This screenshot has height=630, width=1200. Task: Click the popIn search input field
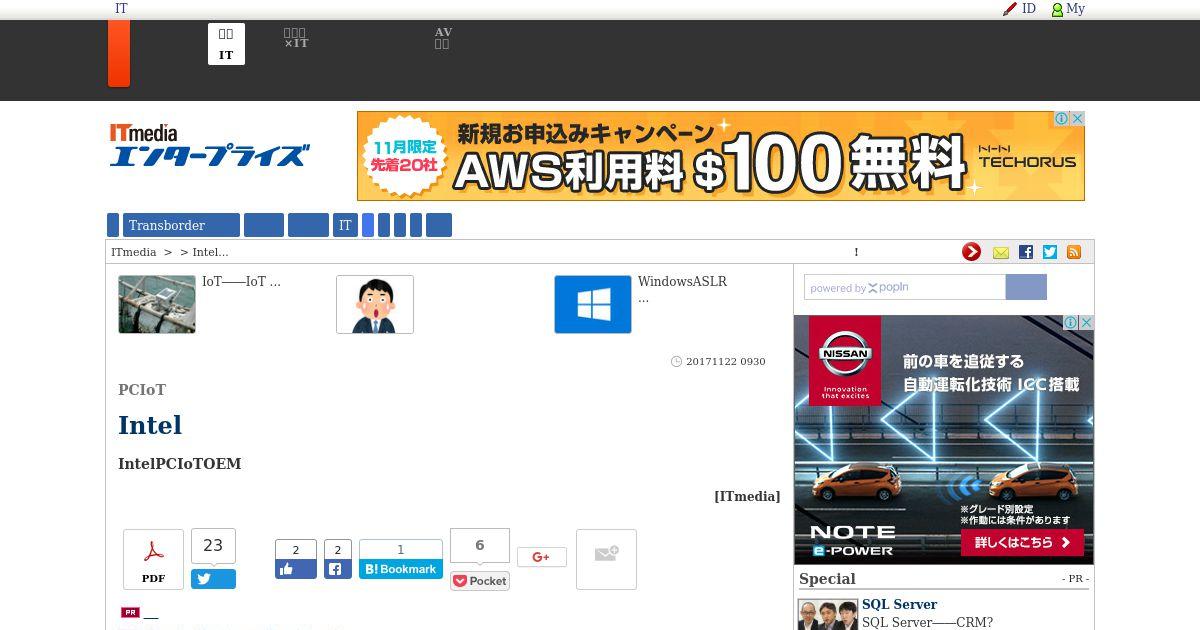(904, 287)
